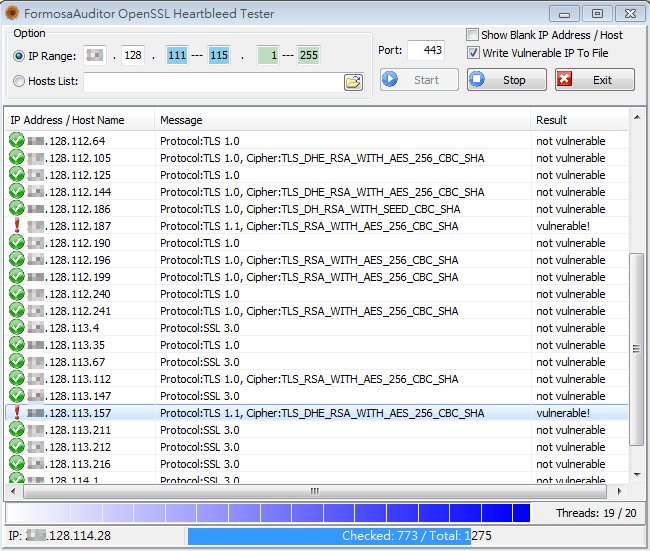Minimize the Heartbleed Tester window
The height and width of the screenshot is (551, 650).
tap(564, 14)
